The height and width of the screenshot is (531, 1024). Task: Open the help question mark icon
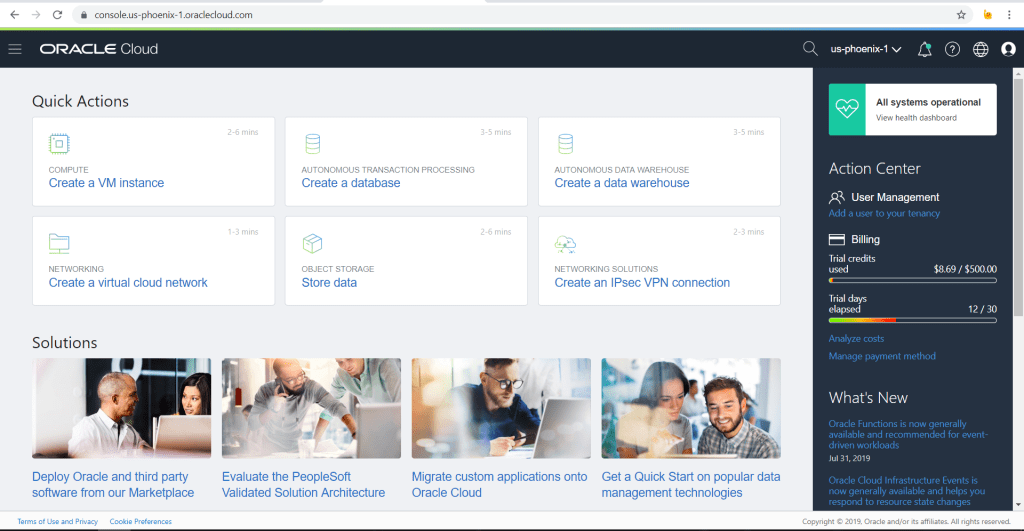pyautogui.click(x=952, y=49)
